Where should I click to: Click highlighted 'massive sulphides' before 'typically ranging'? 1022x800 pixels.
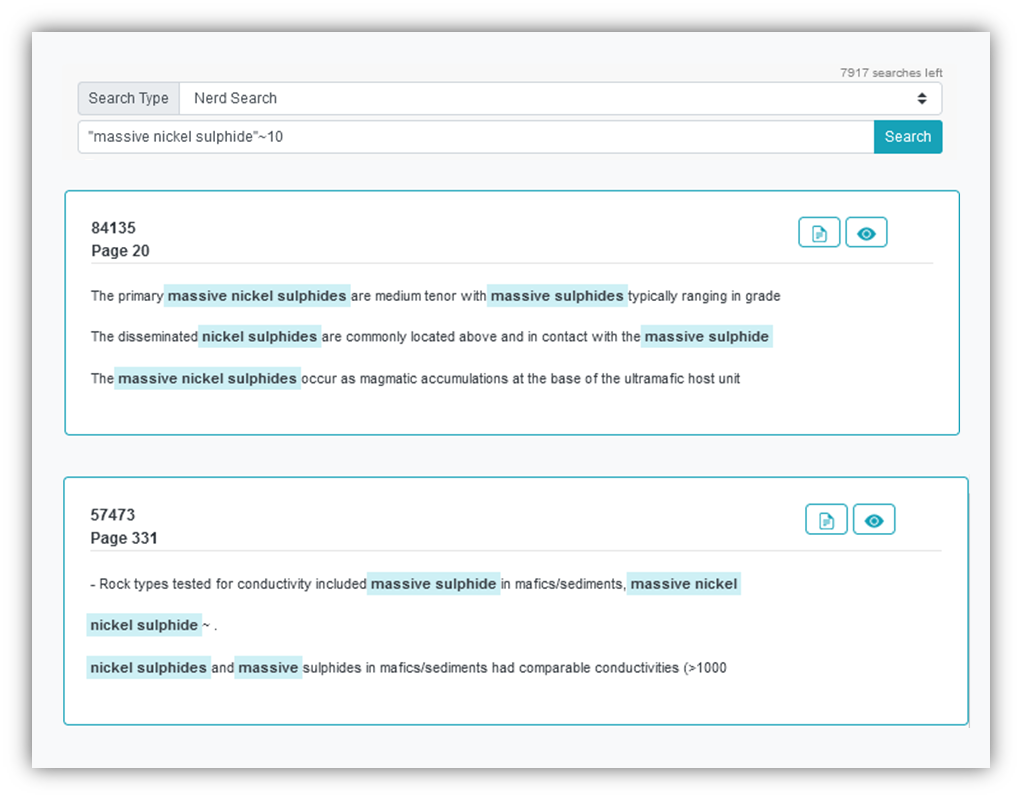click(x=557, y=296)
